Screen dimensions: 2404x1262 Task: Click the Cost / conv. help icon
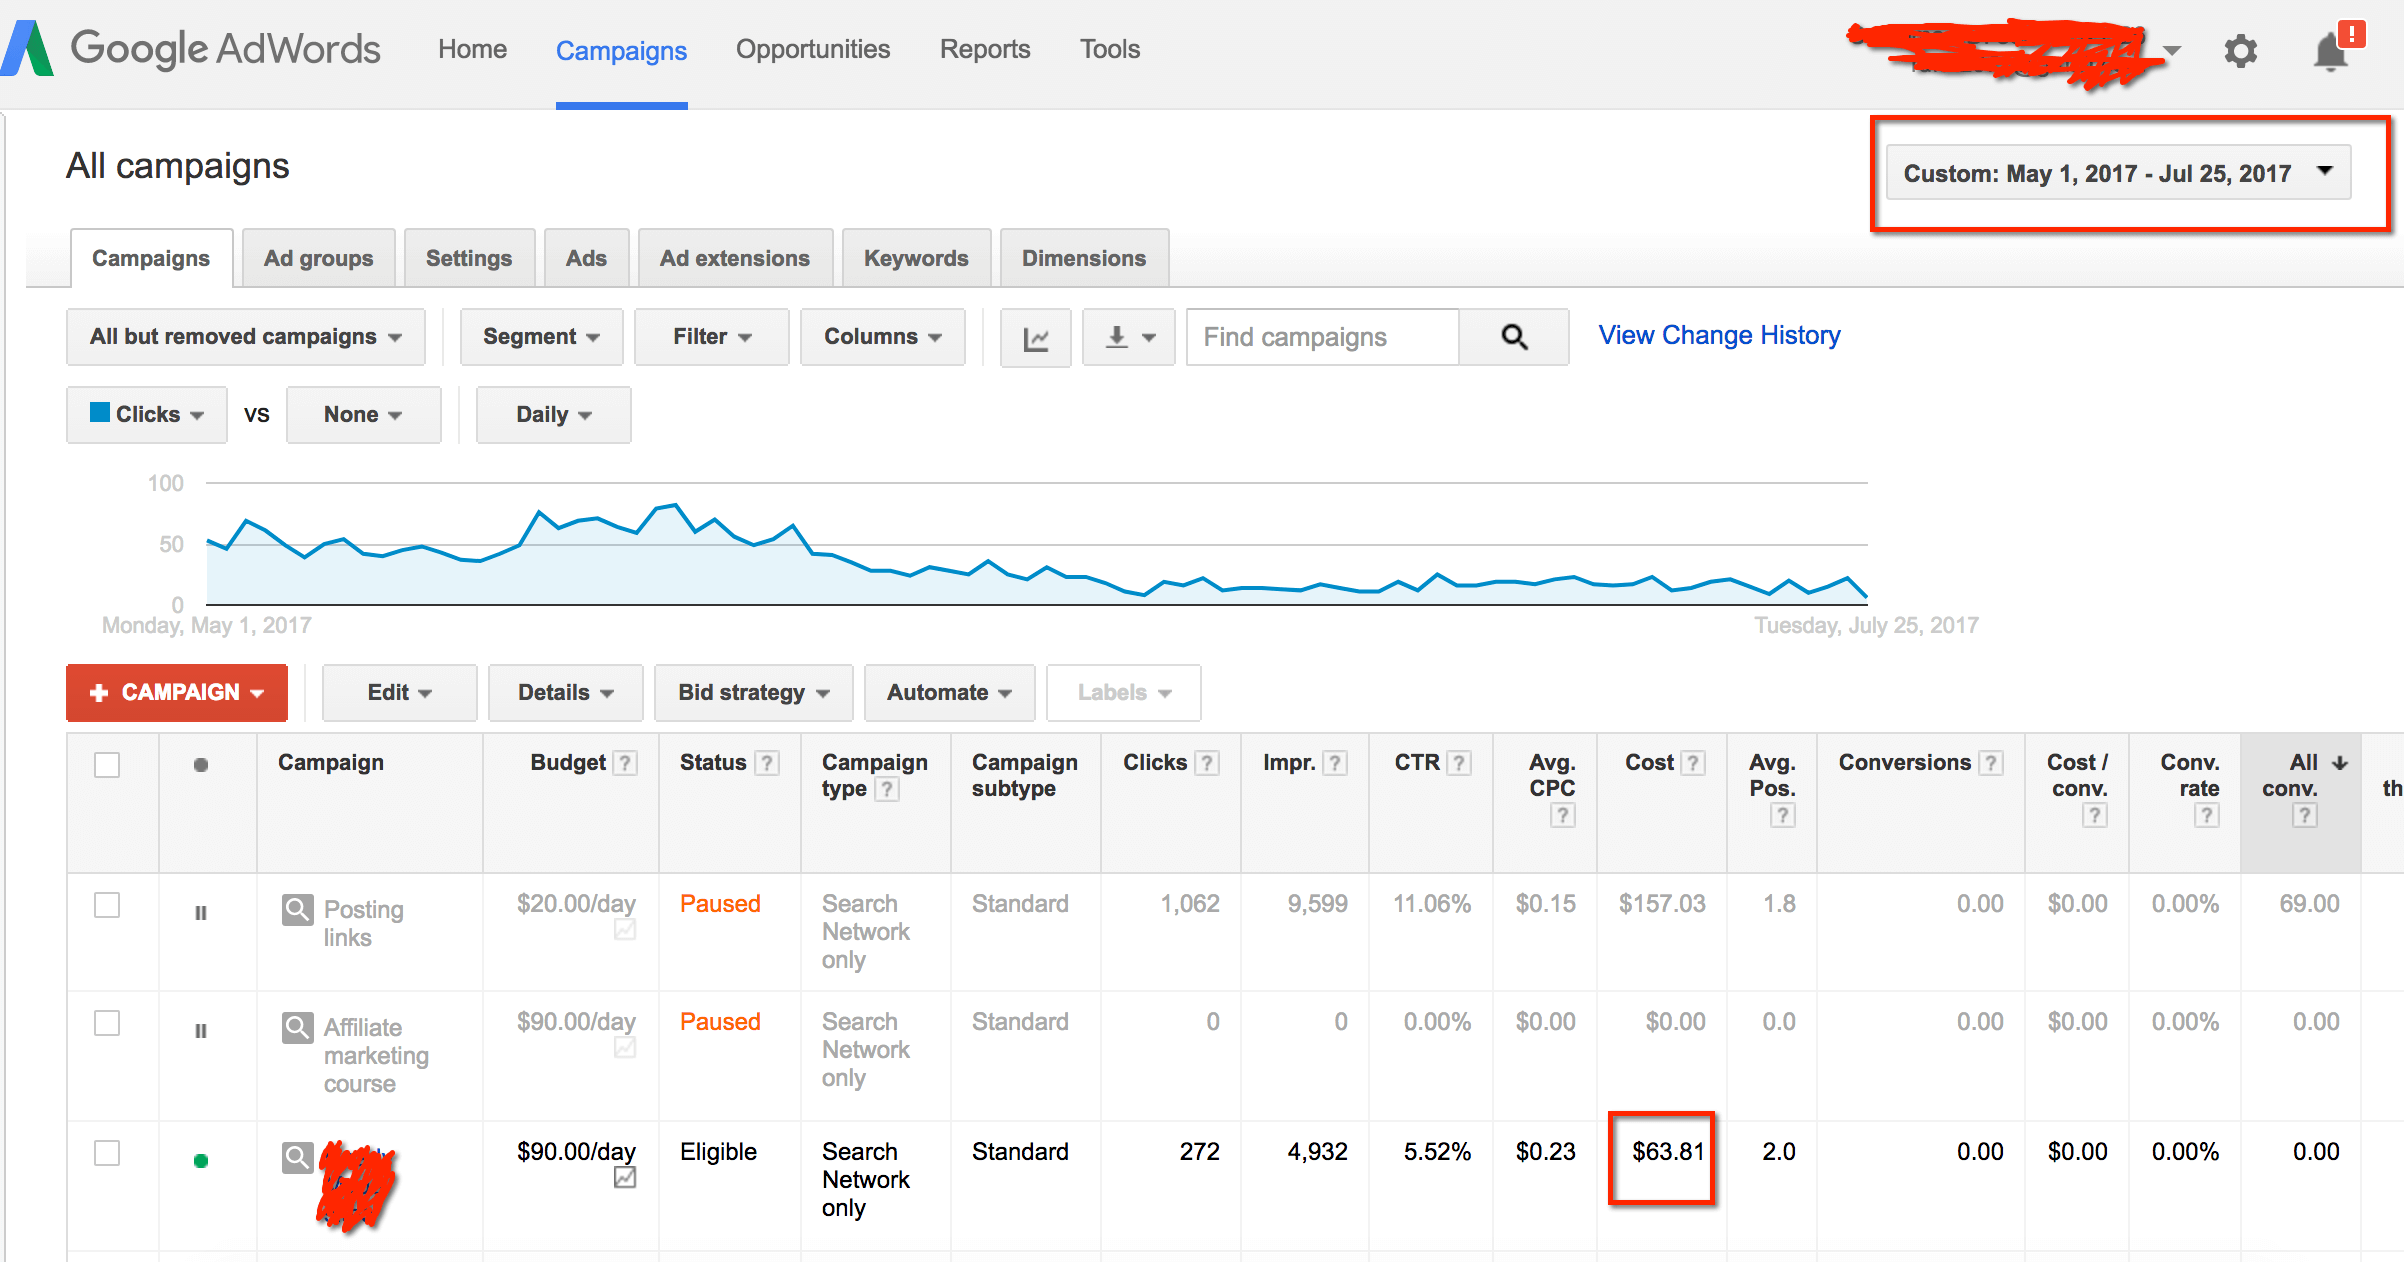2094,816
